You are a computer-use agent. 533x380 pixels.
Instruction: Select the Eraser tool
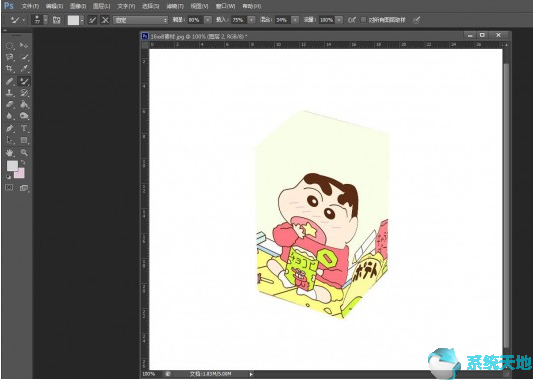(x=10, y=104)
